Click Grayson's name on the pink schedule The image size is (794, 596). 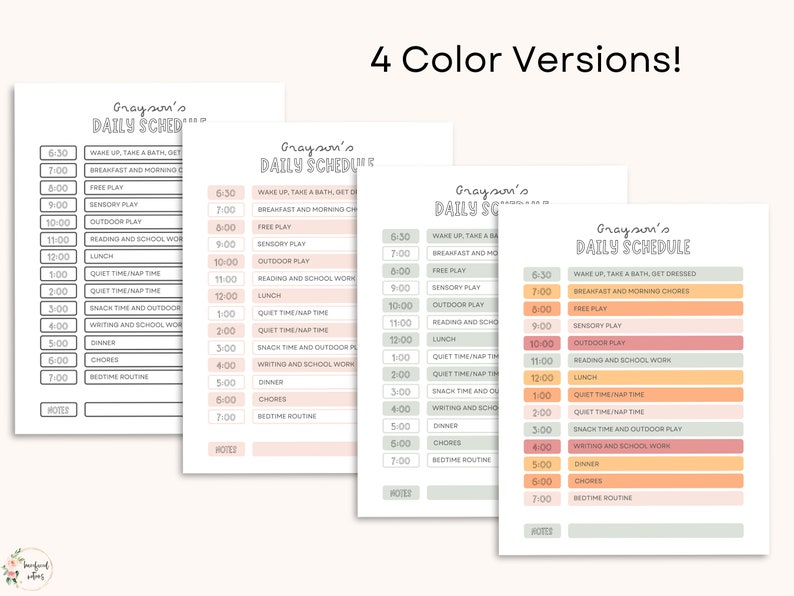(317, 147)
